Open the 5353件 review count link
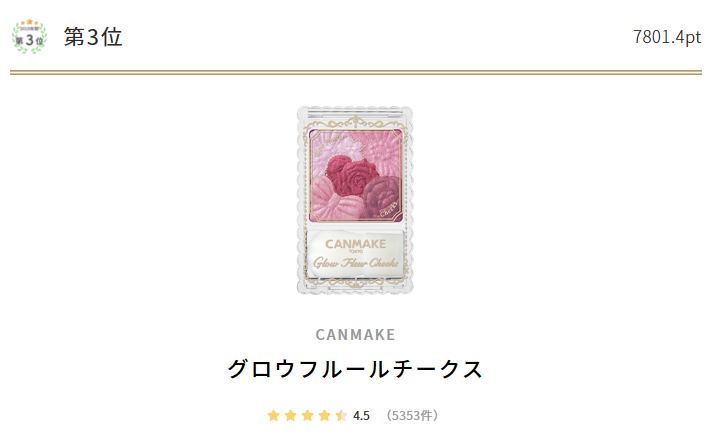 point(412,416)
